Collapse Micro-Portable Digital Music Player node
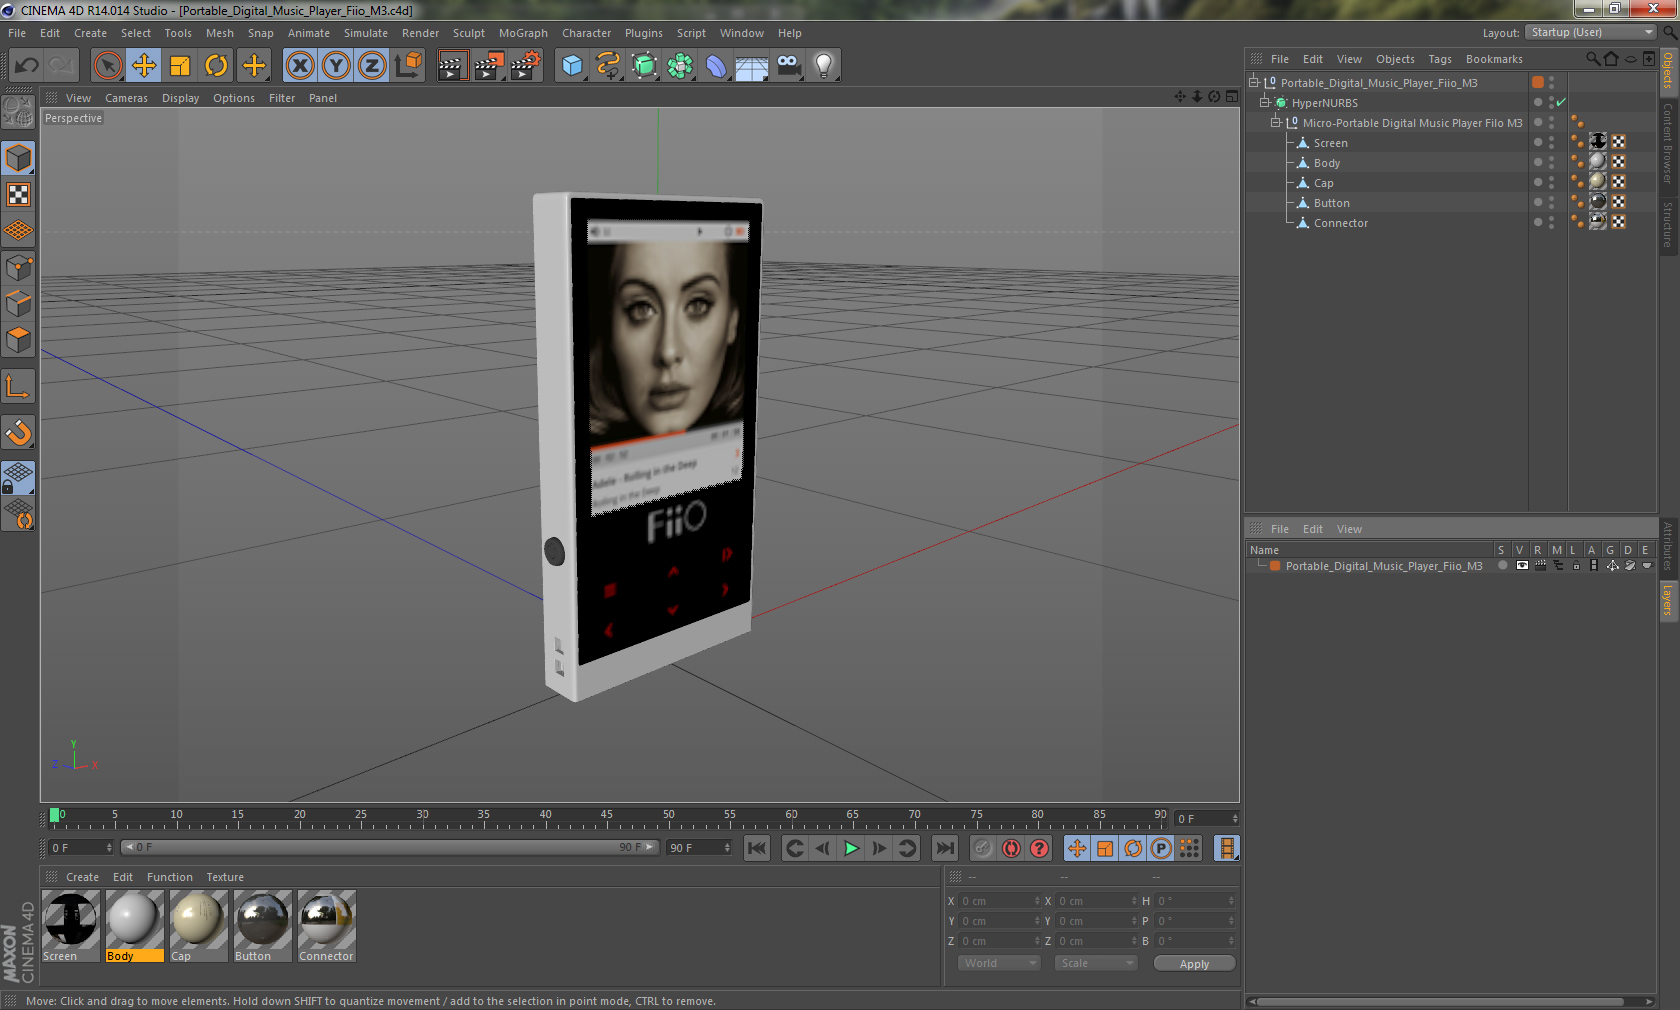Screen dimensions: 1680x1010 [x=1275, y=123]
